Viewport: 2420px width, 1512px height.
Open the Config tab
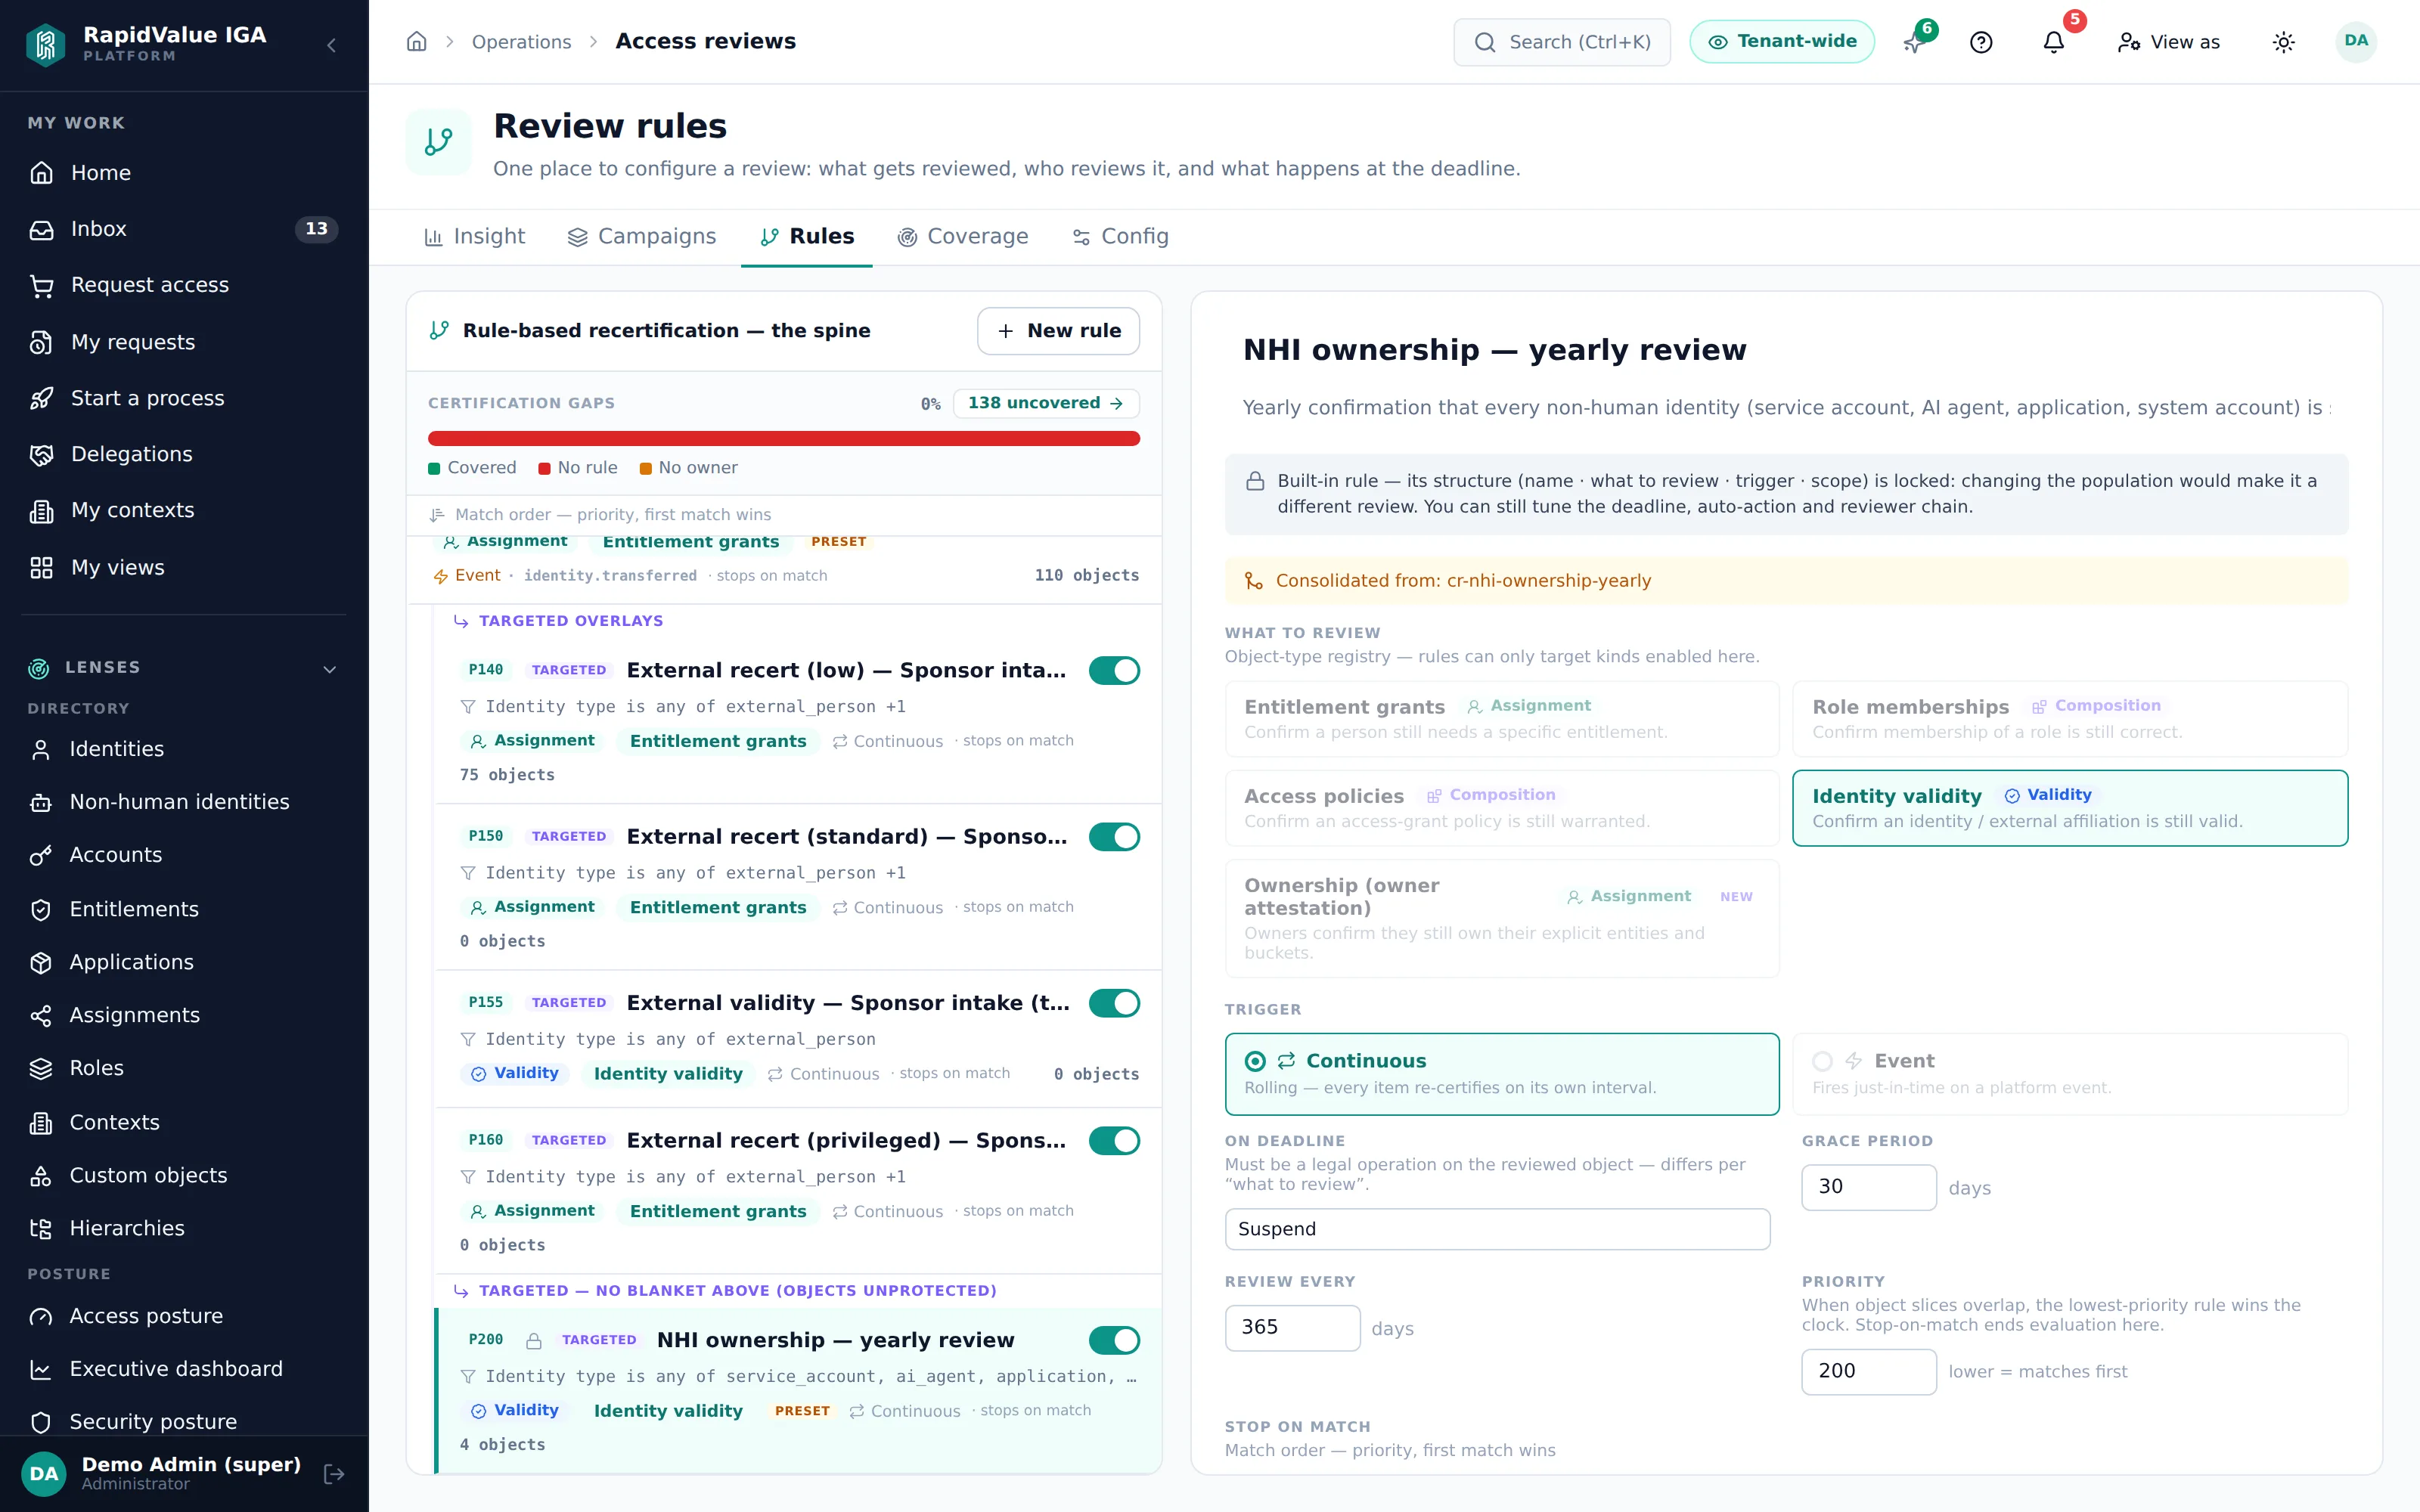[1120, 237]
